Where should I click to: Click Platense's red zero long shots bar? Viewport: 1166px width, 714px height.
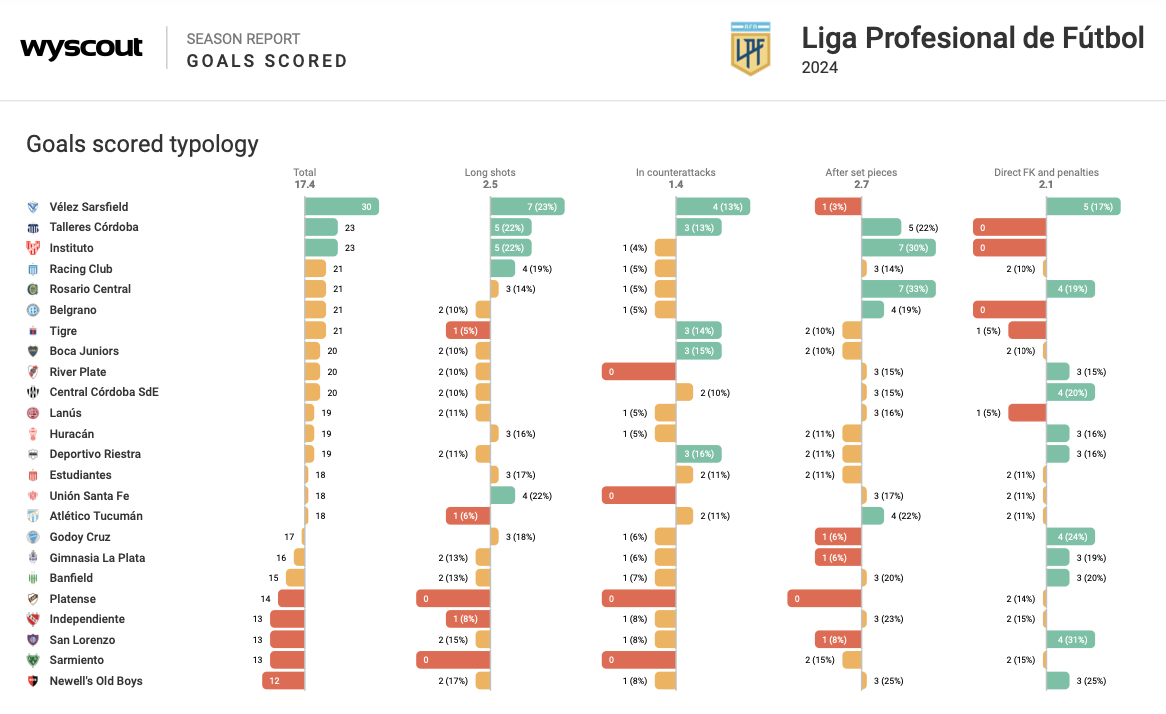453,599
